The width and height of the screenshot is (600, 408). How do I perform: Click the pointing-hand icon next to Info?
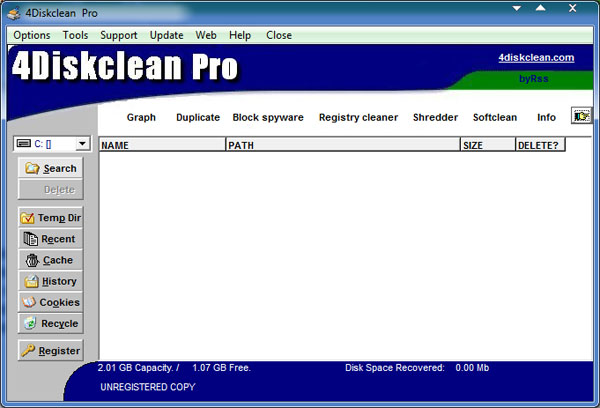pos(581,116)
